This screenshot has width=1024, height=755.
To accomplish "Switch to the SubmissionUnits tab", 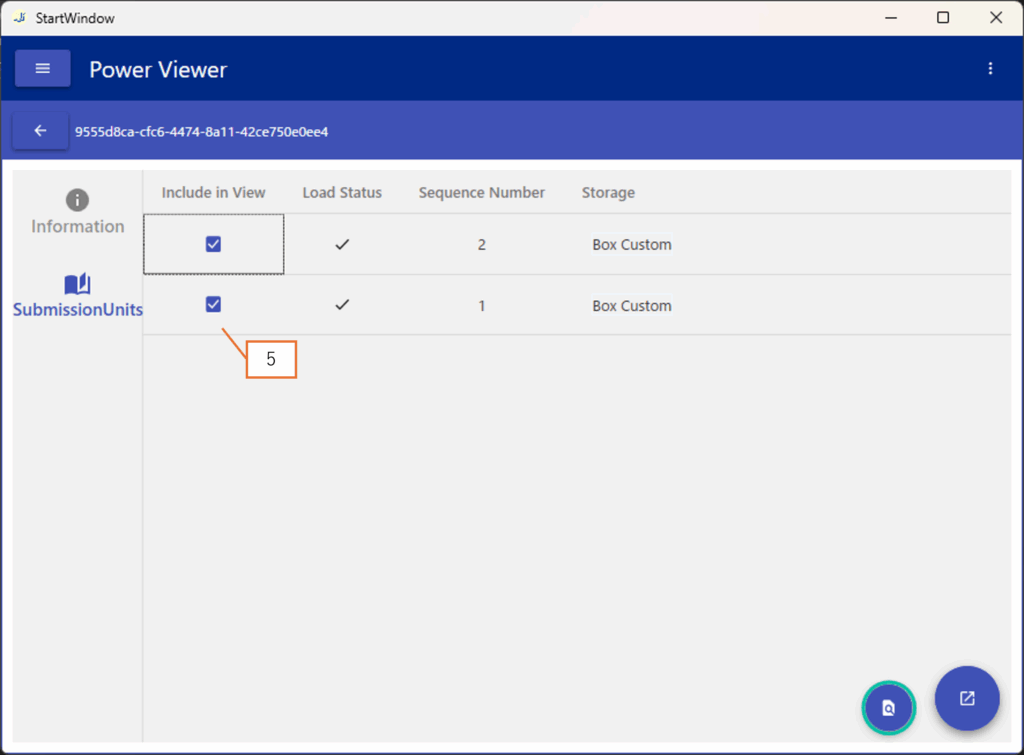I will [77, 296].
